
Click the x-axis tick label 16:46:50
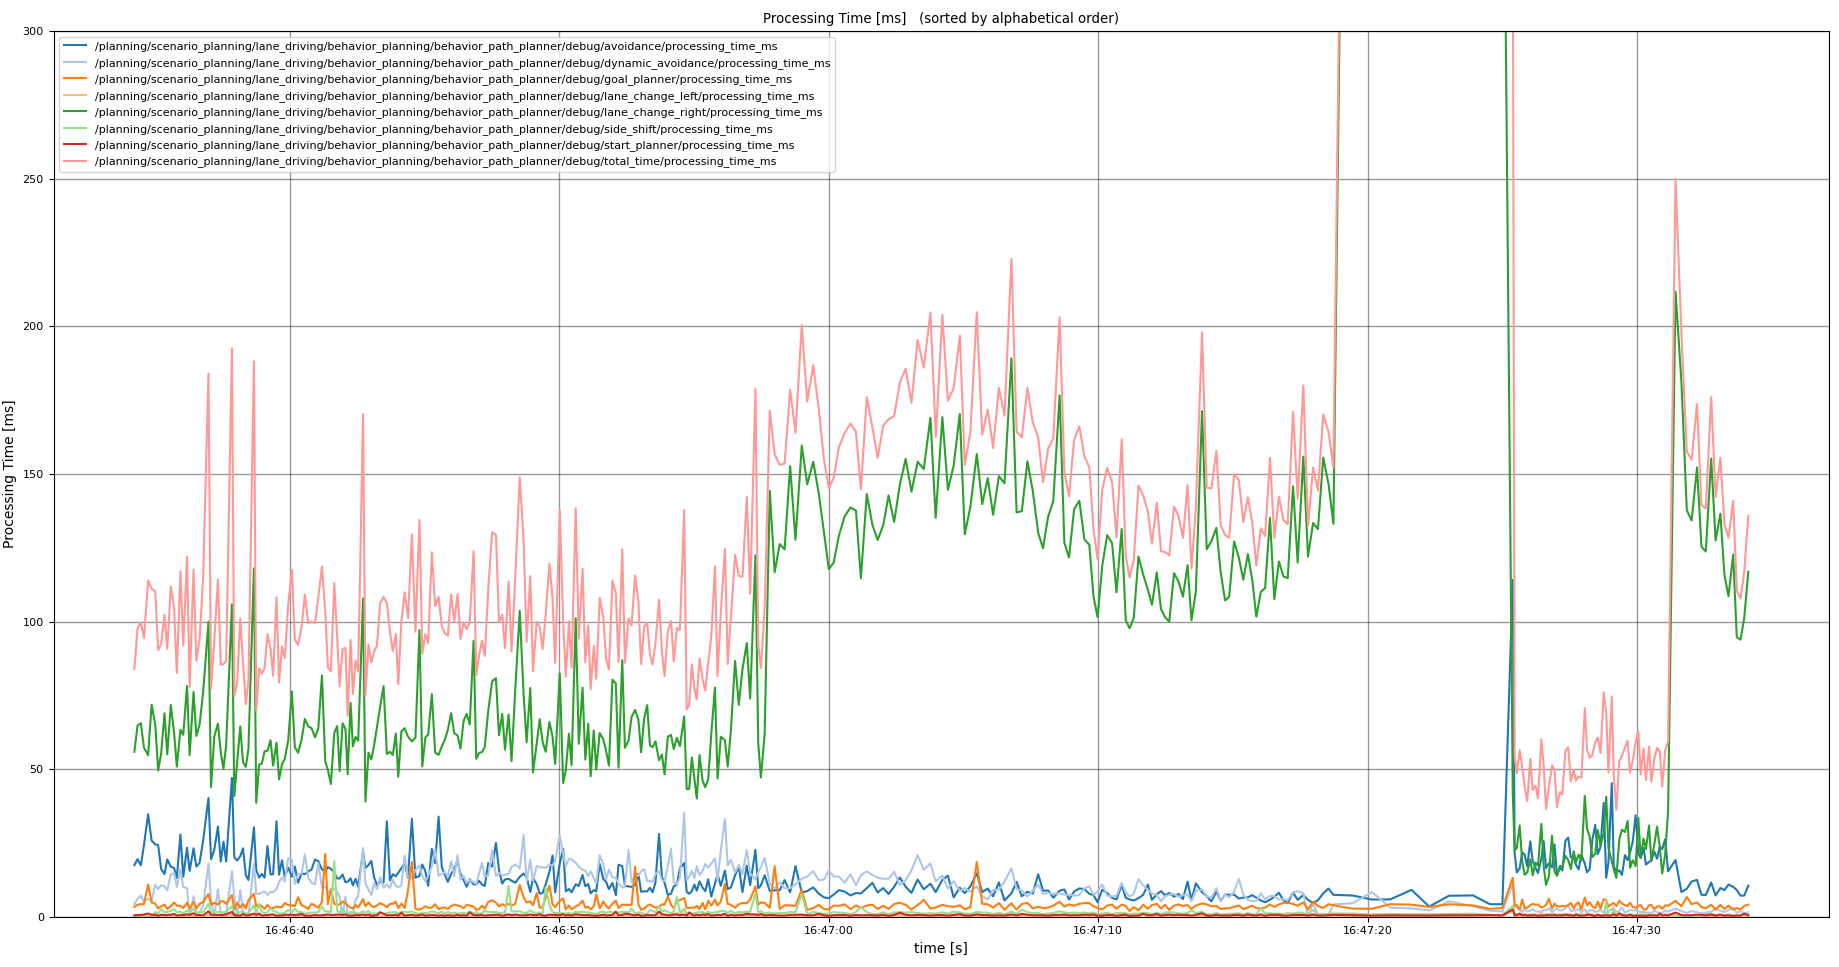pyautogui.click(x=559, y=930)
